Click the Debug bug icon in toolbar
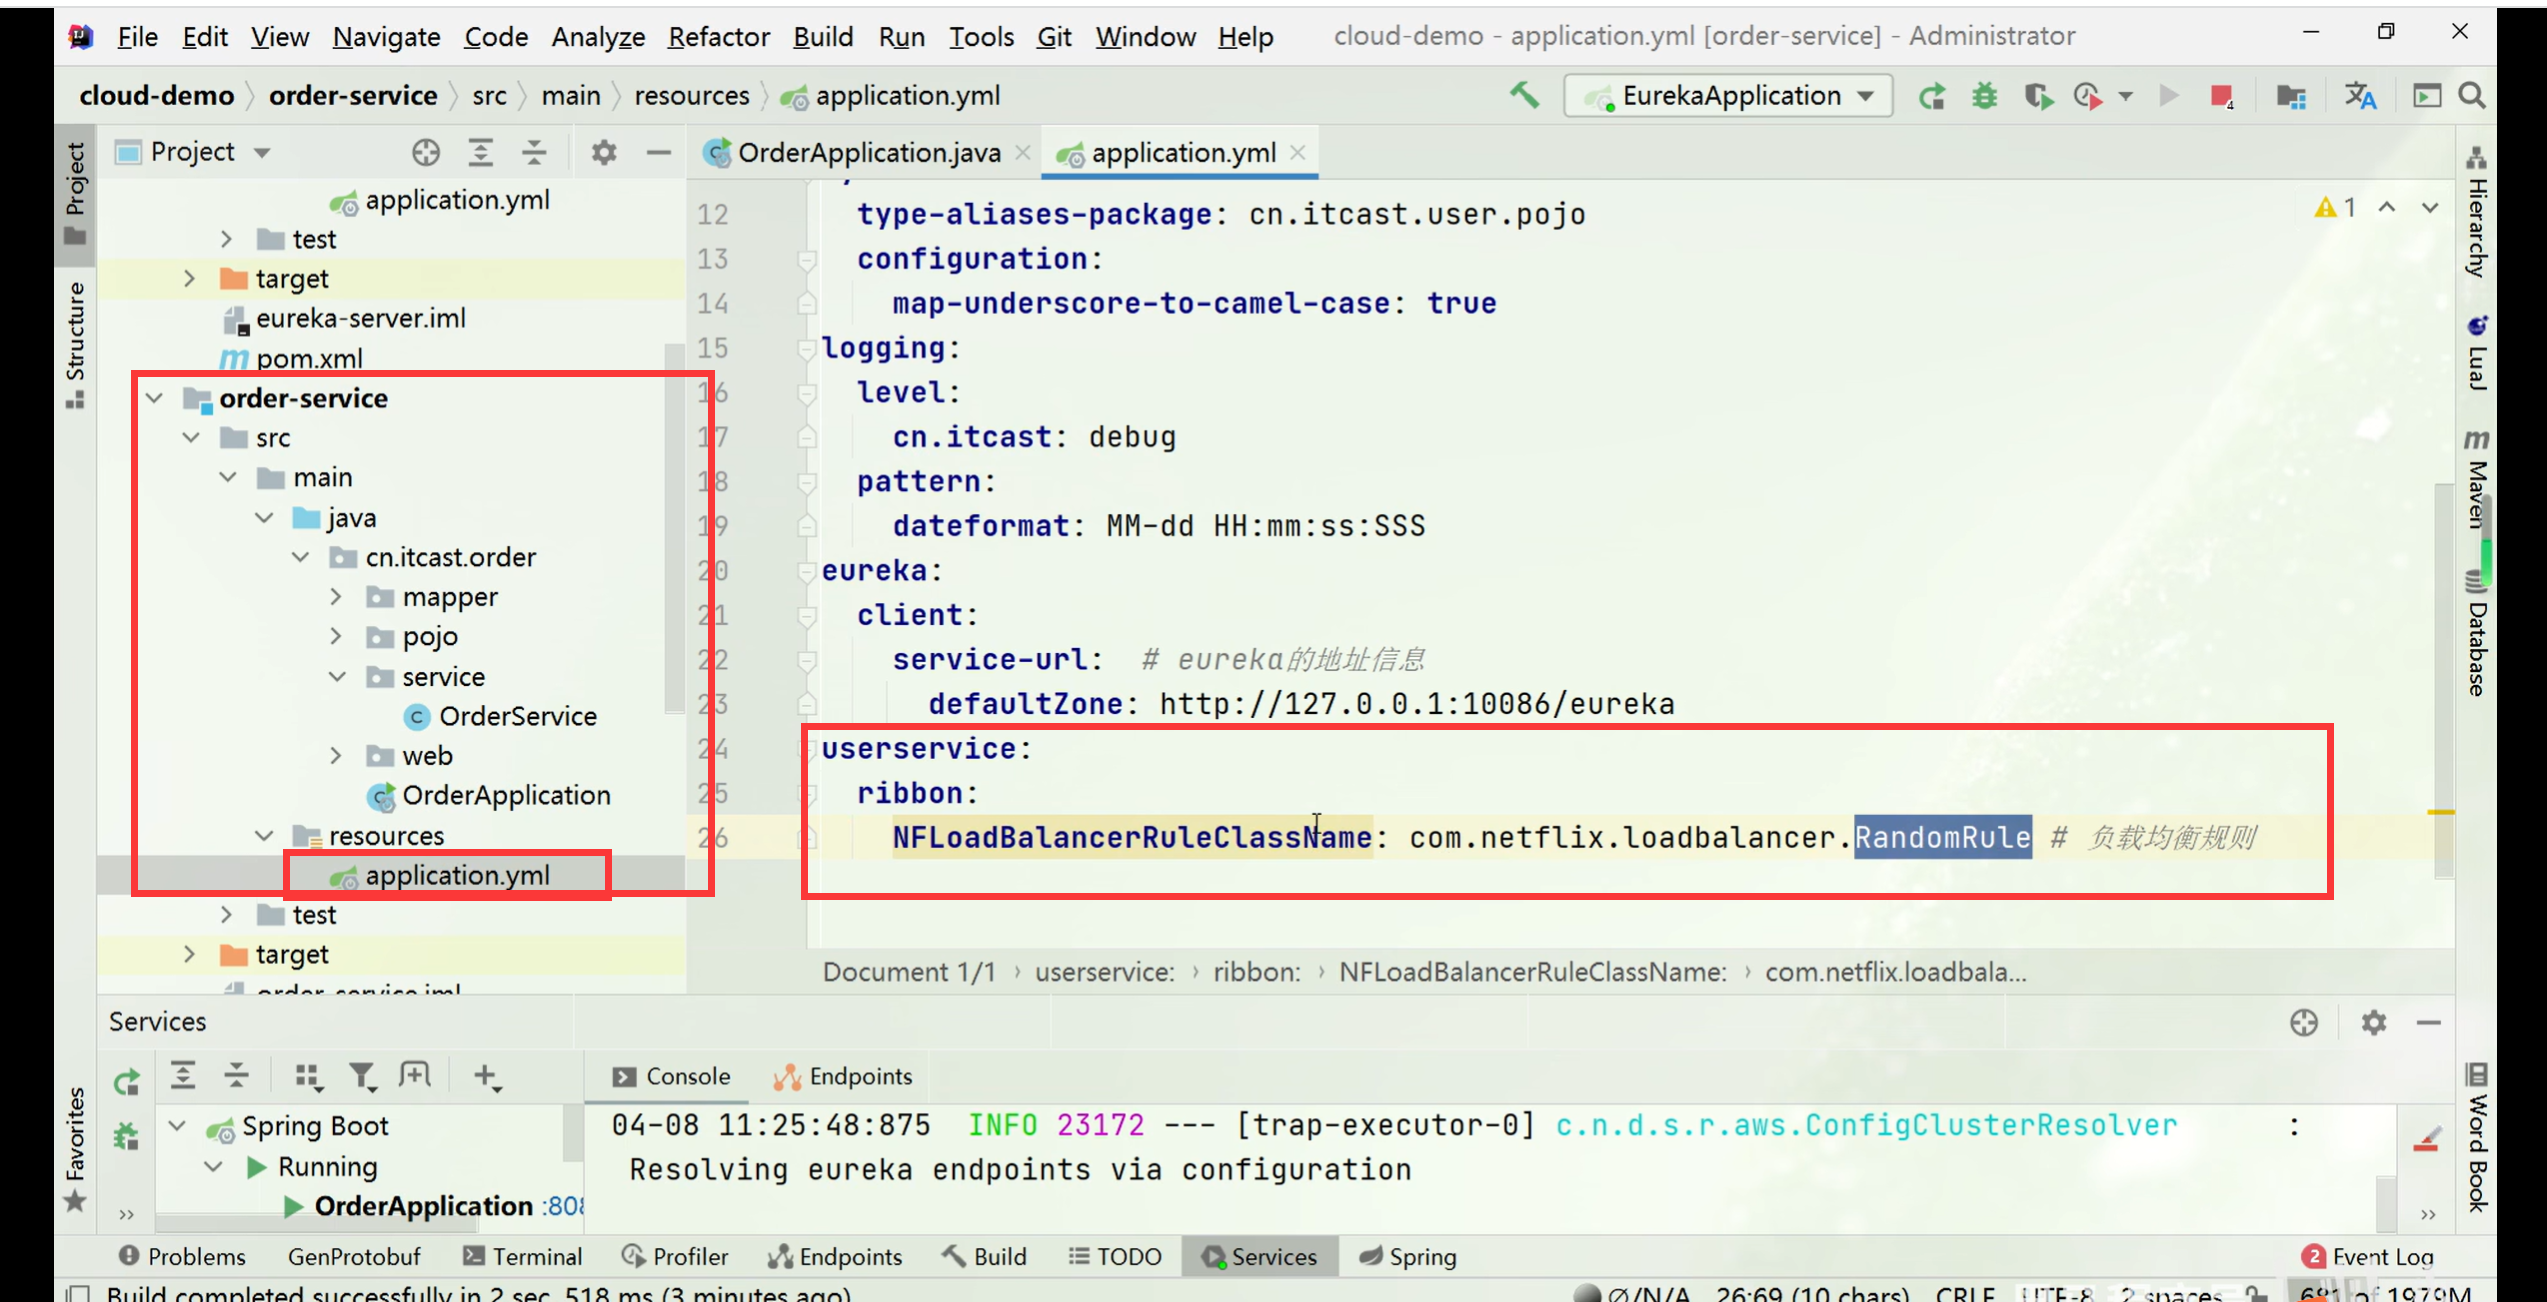Viewport: 2547px width, 1302px height. click(x=1984, y=96)
